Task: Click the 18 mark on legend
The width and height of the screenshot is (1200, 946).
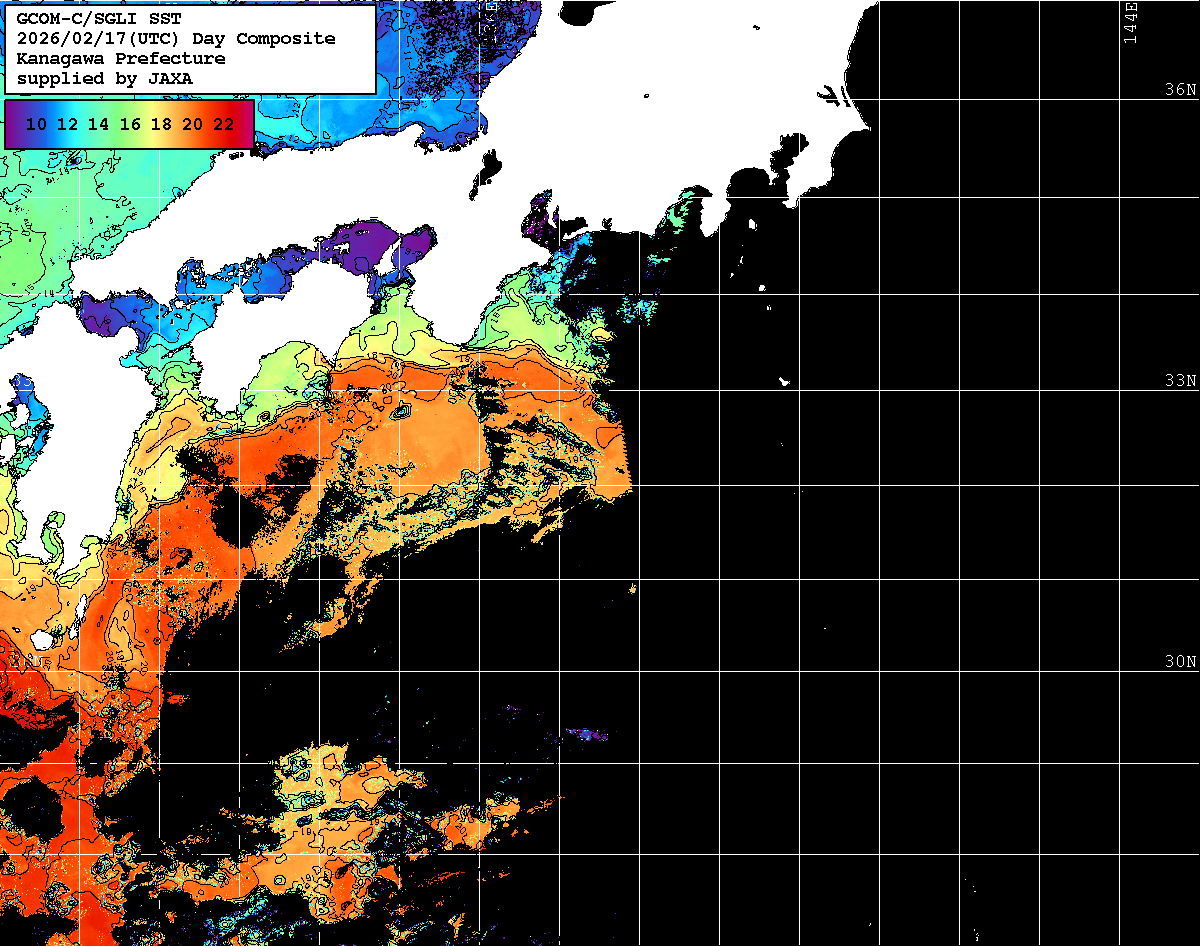Action: pos(161,124)
